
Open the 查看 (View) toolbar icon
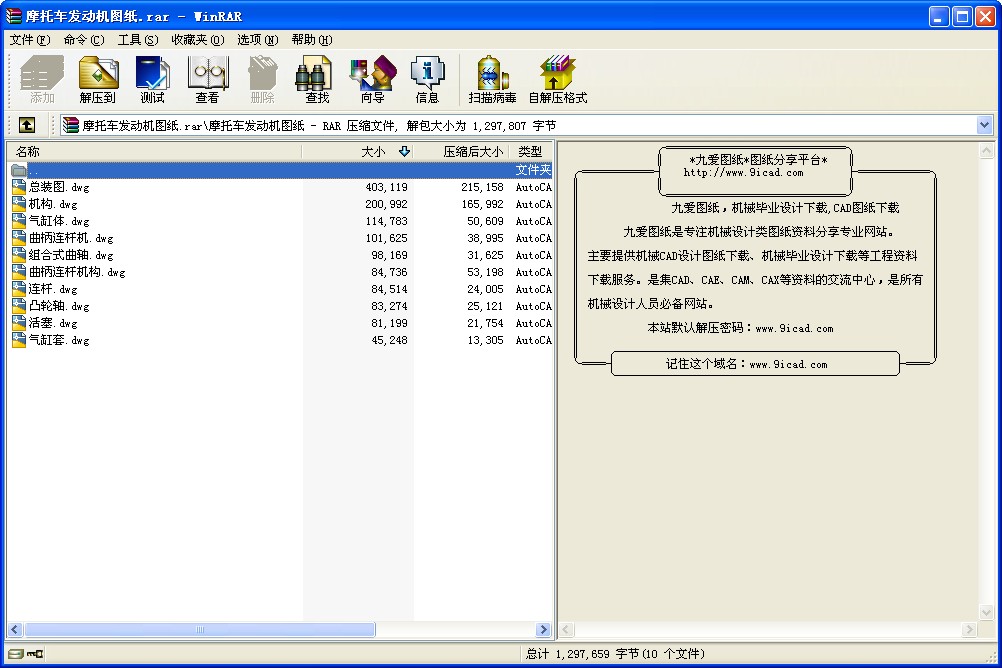click(207, 80)
